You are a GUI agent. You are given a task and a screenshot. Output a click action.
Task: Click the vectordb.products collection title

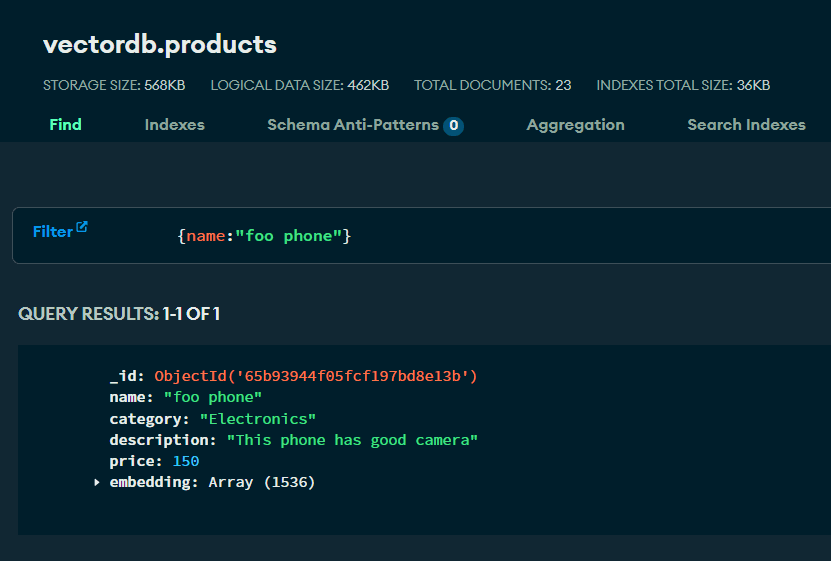pyautogui.click(x=160, y=45)
